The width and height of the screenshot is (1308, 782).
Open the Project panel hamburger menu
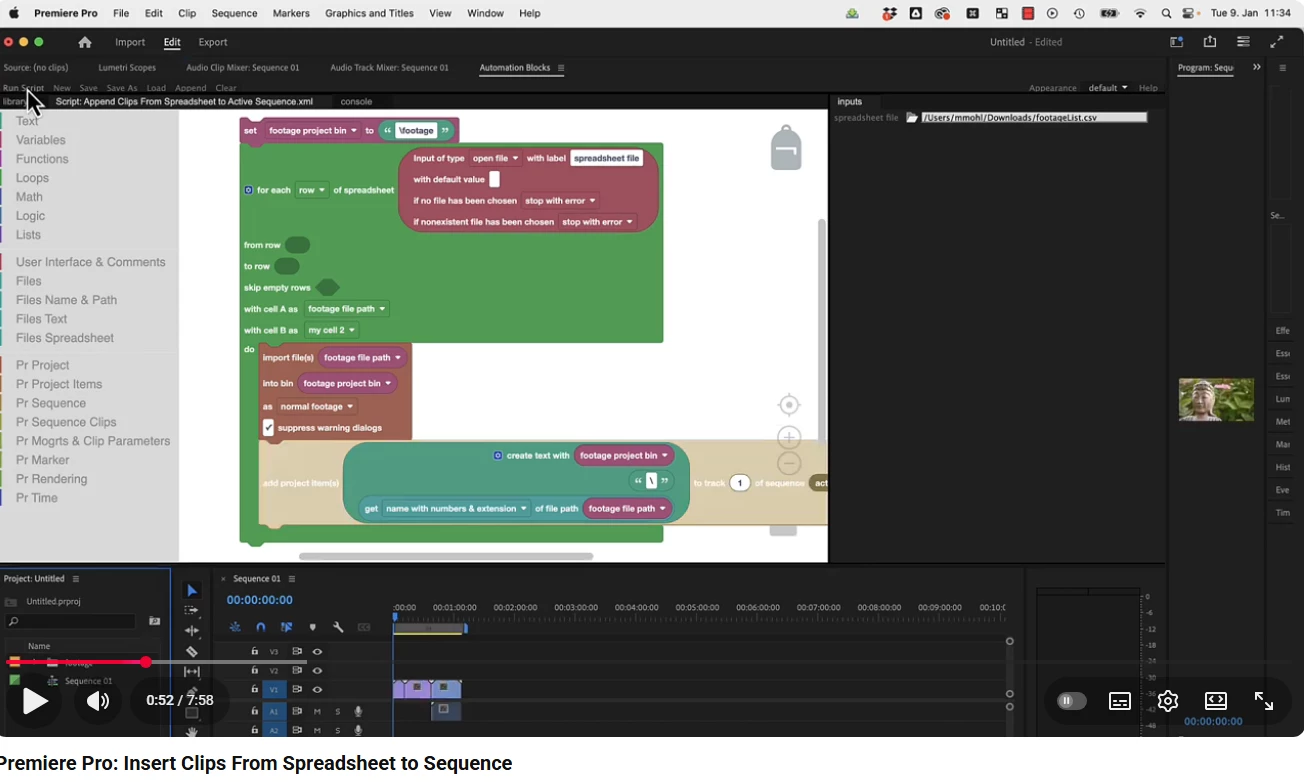(75, 579)
